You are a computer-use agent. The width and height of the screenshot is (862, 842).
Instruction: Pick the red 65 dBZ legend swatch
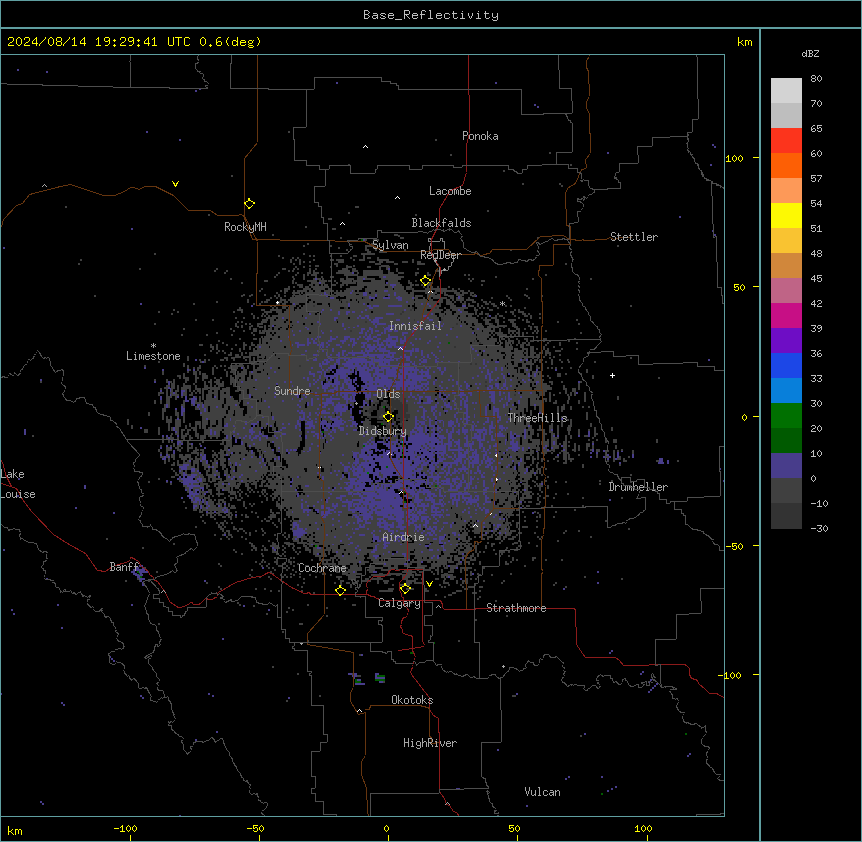pos(786,140)
